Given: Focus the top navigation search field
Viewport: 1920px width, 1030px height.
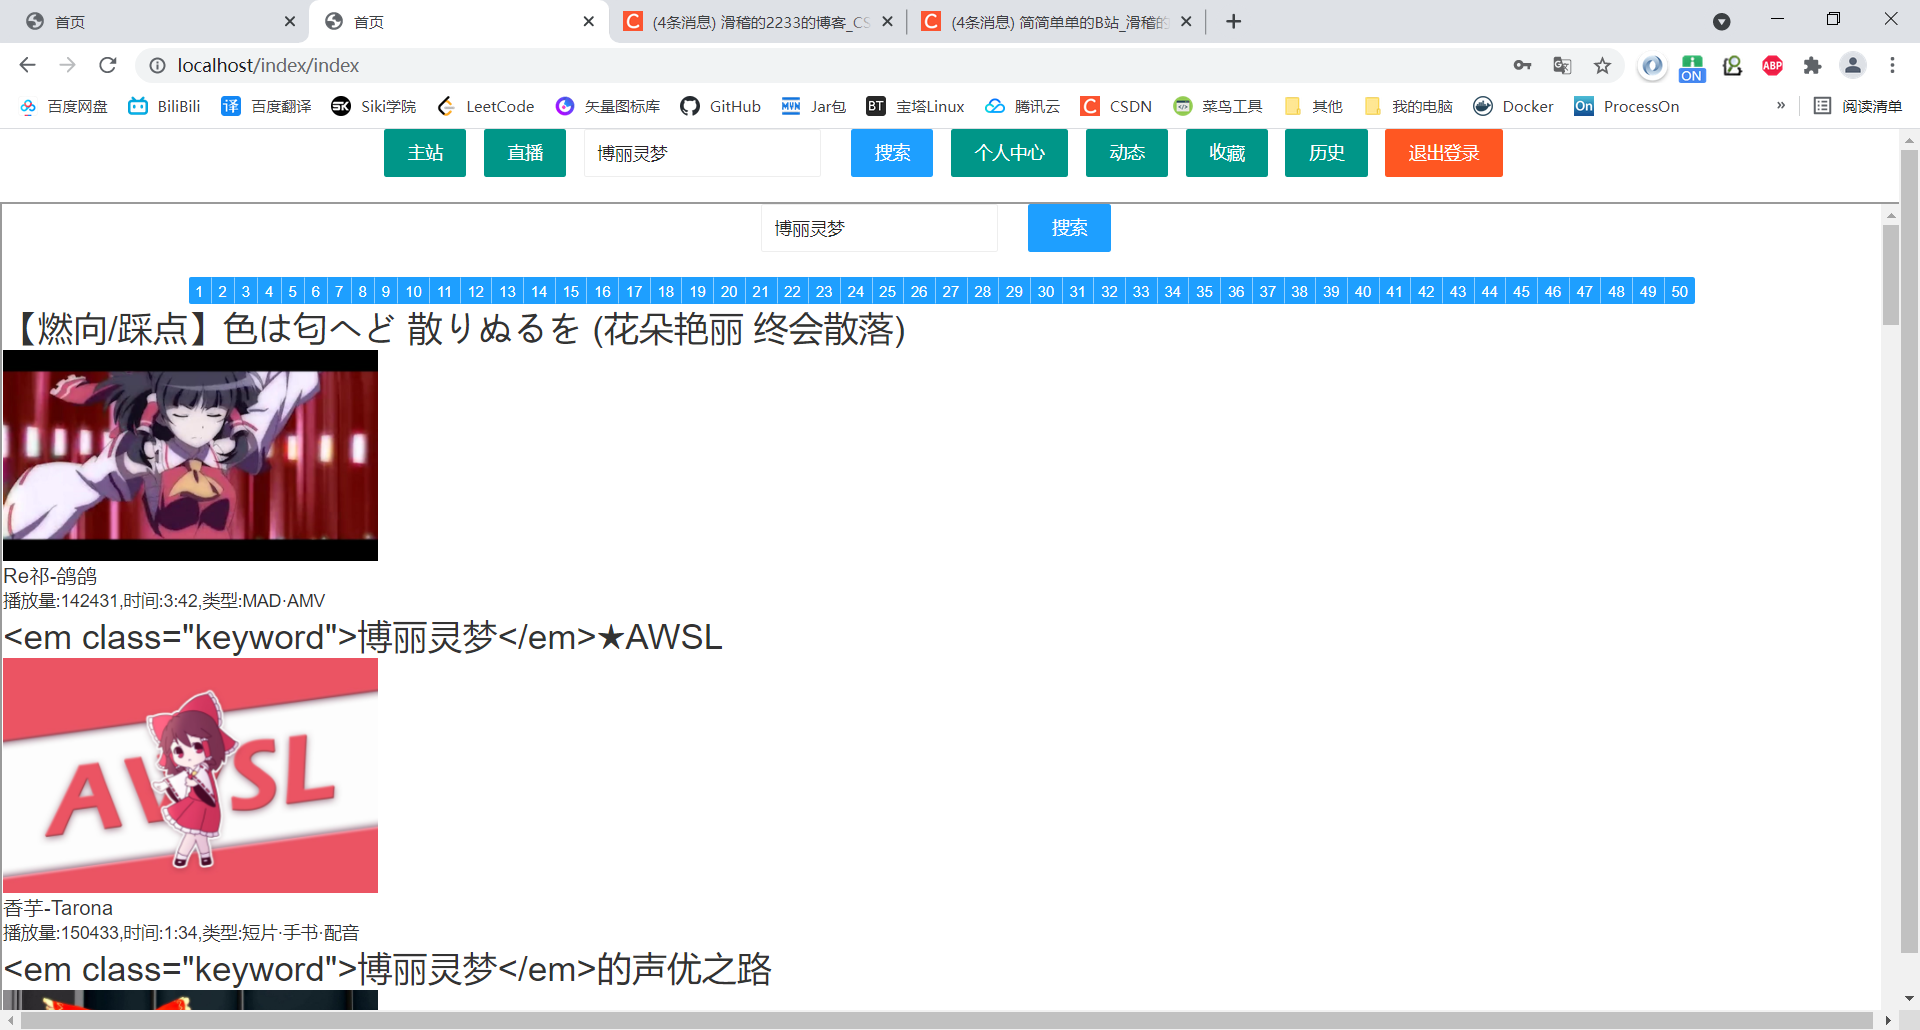Looking at the screenshot, I should pos(702,153).
